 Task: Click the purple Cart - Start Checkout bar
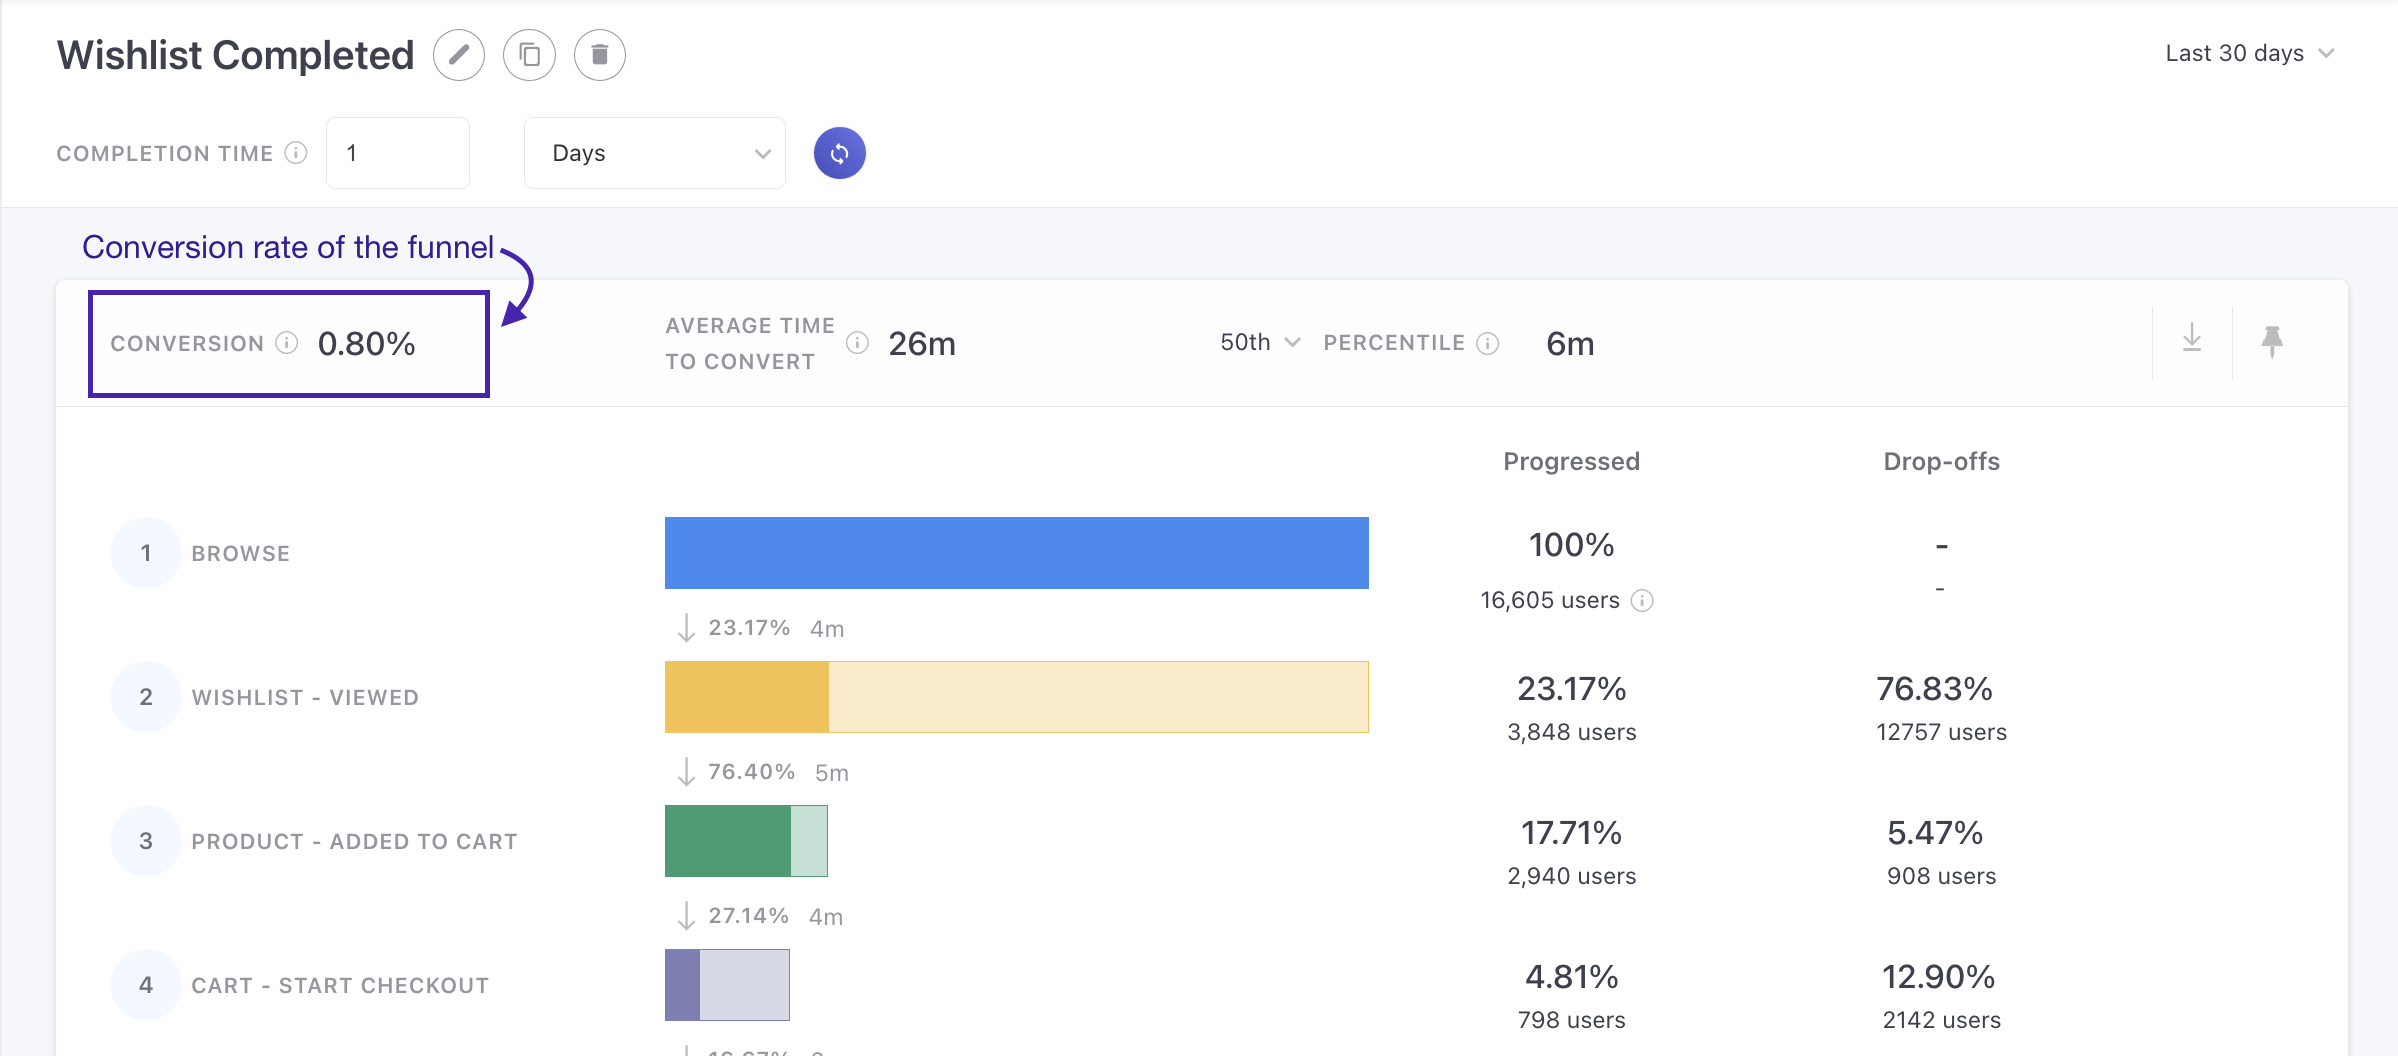click(727, 985)
